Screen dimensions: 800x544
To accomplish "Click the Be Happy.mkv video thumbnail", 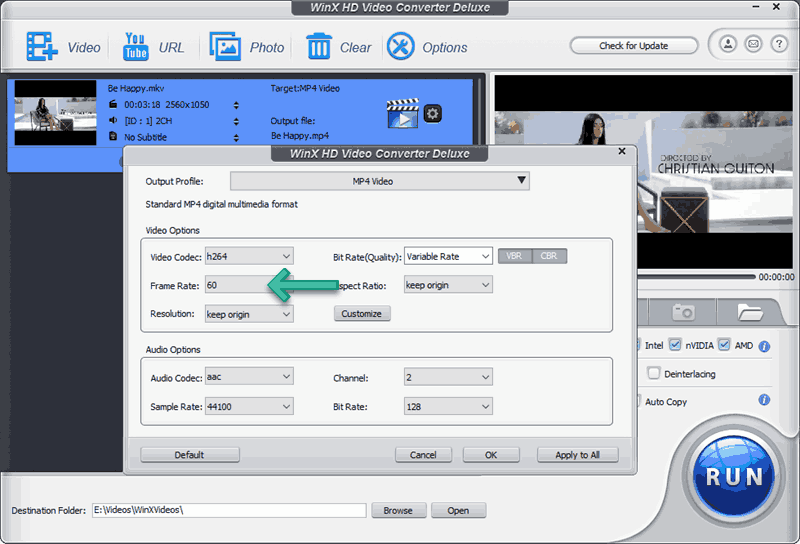I will coord(55,113).
